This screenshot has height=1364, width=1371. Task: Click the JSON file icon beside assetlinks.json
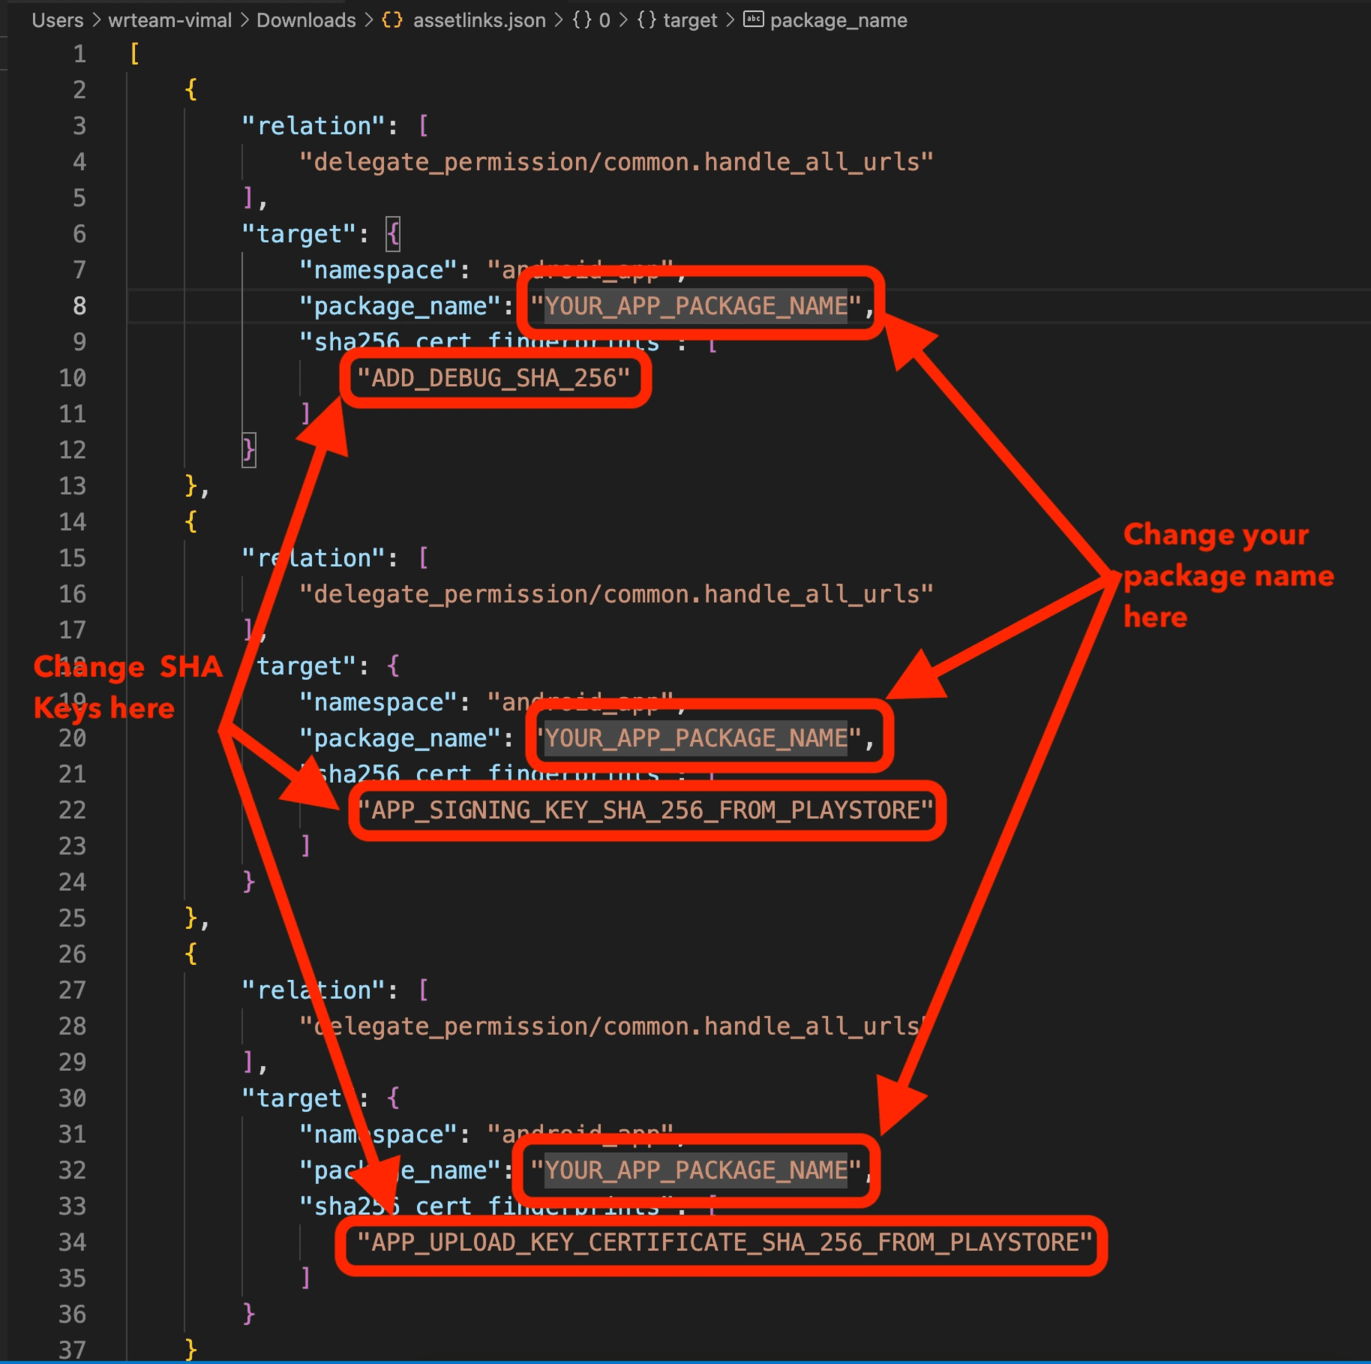[x=392, y=20]
